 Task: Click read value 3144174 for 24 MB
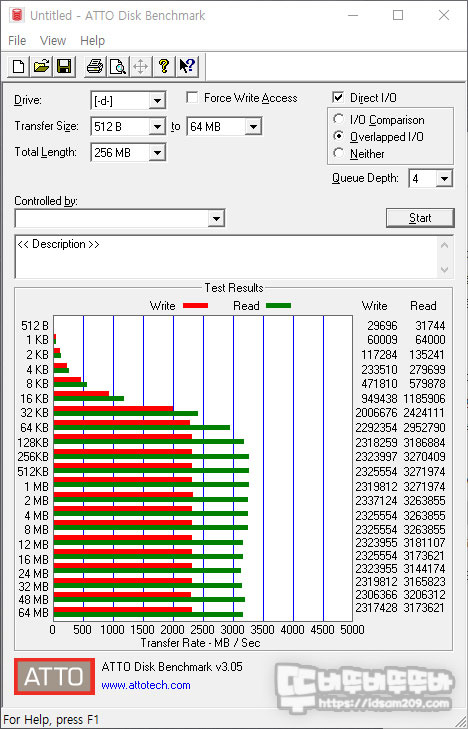[423, 569]
